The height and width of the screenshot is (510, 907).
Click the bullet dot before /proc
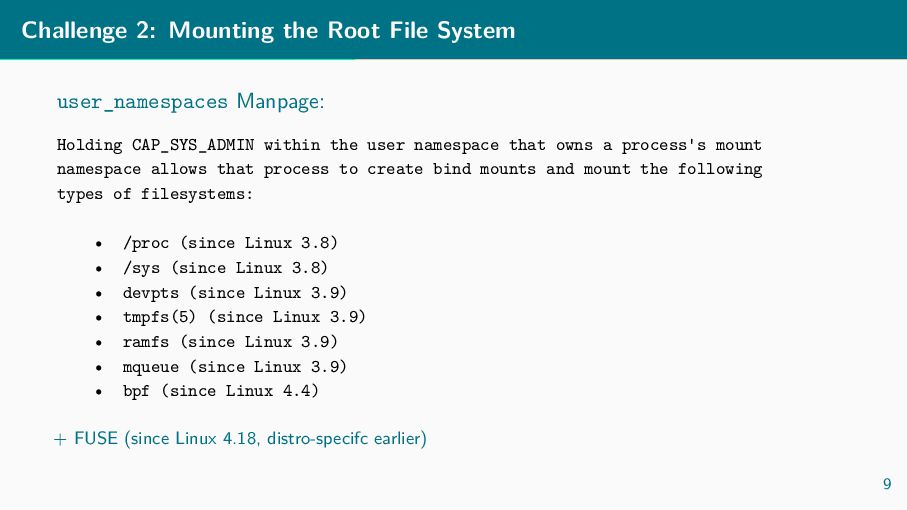[x=99, y=245]
